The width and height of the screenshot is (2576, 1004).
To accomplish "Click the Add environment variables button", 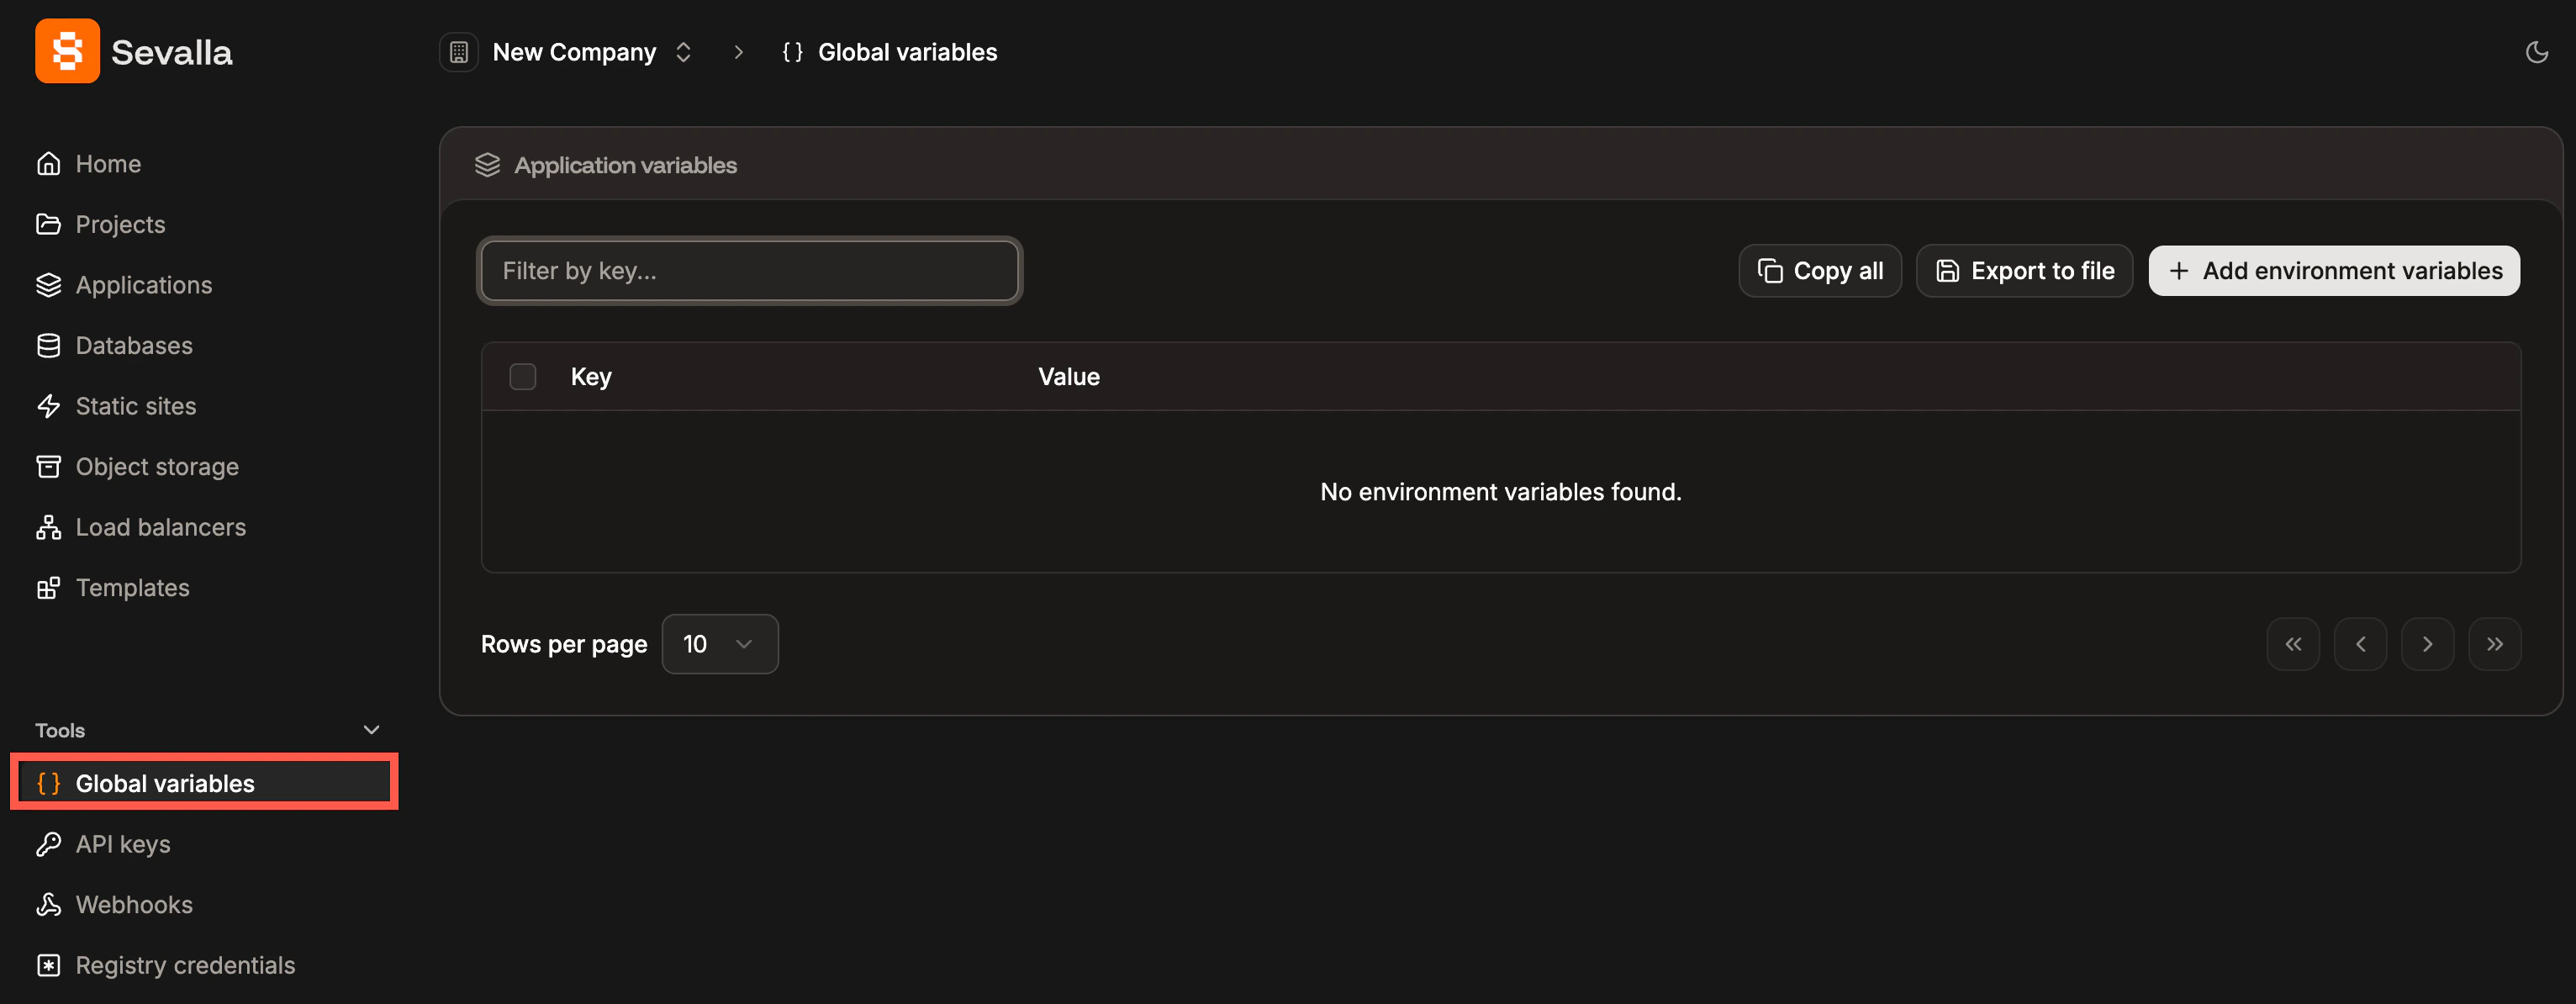I will coord(2333,270).
